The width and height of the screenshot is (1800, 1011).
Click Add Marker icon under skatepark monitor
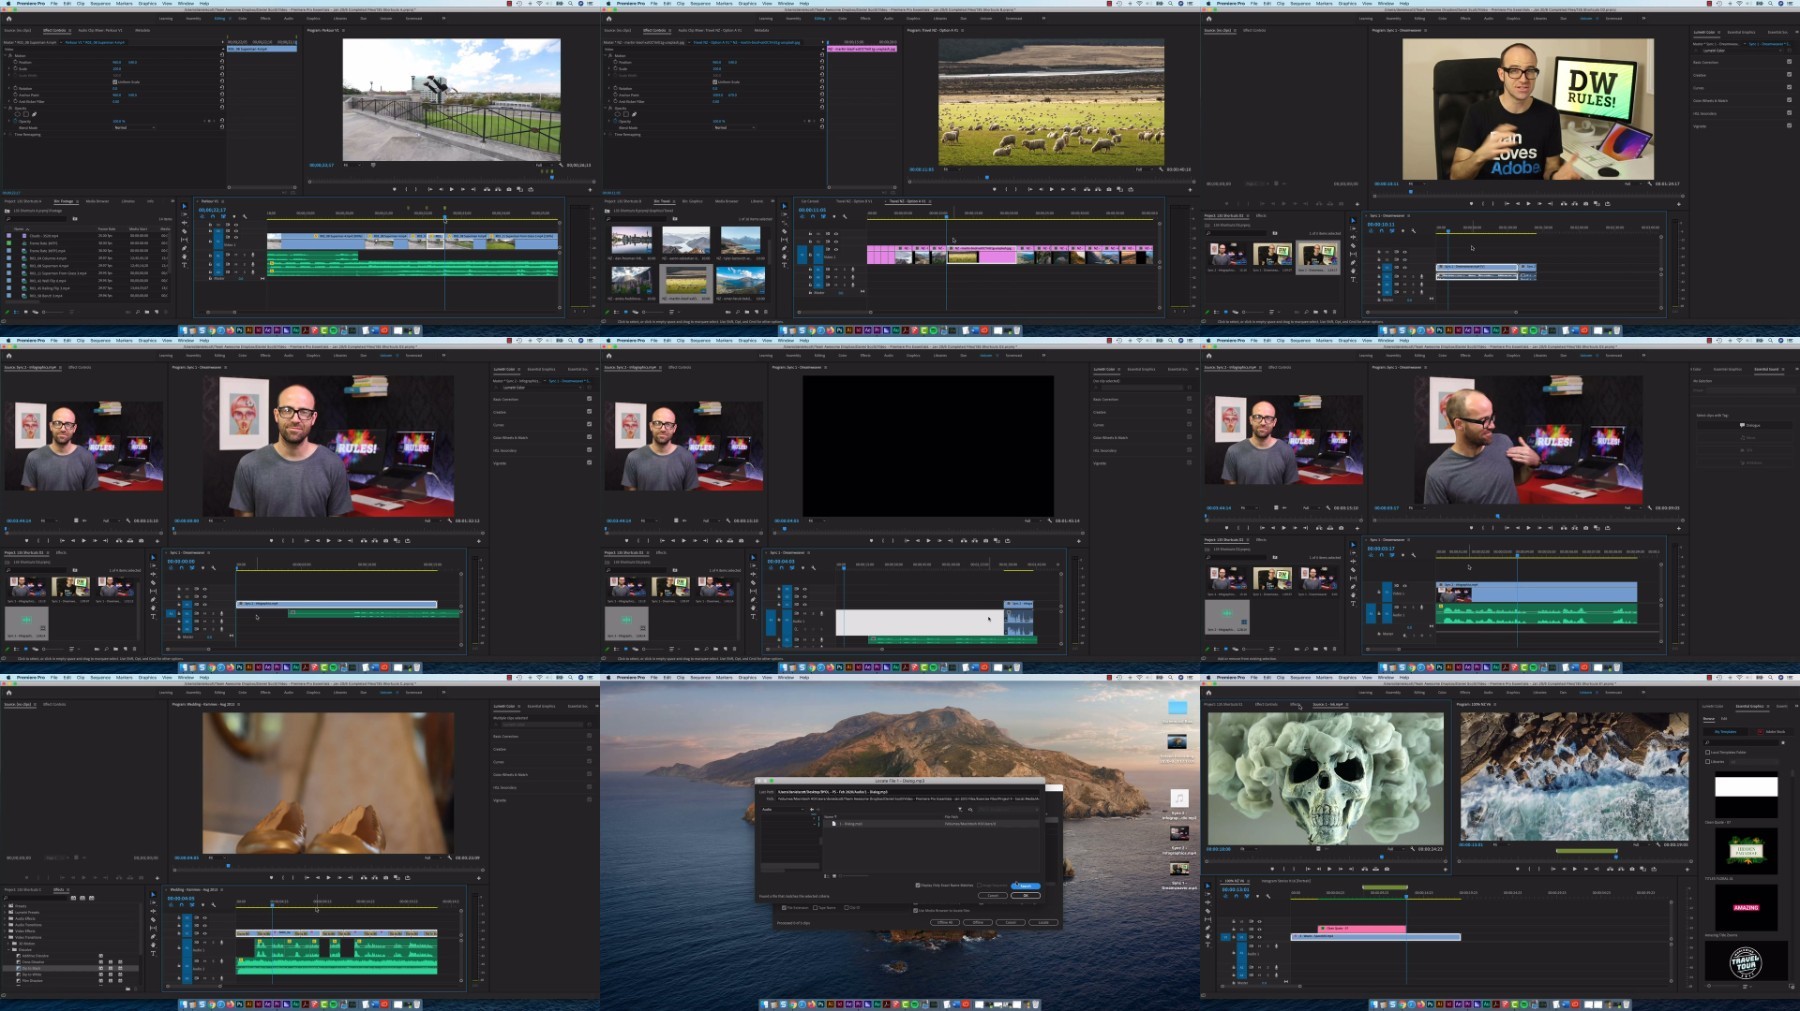tap(394, 189)
